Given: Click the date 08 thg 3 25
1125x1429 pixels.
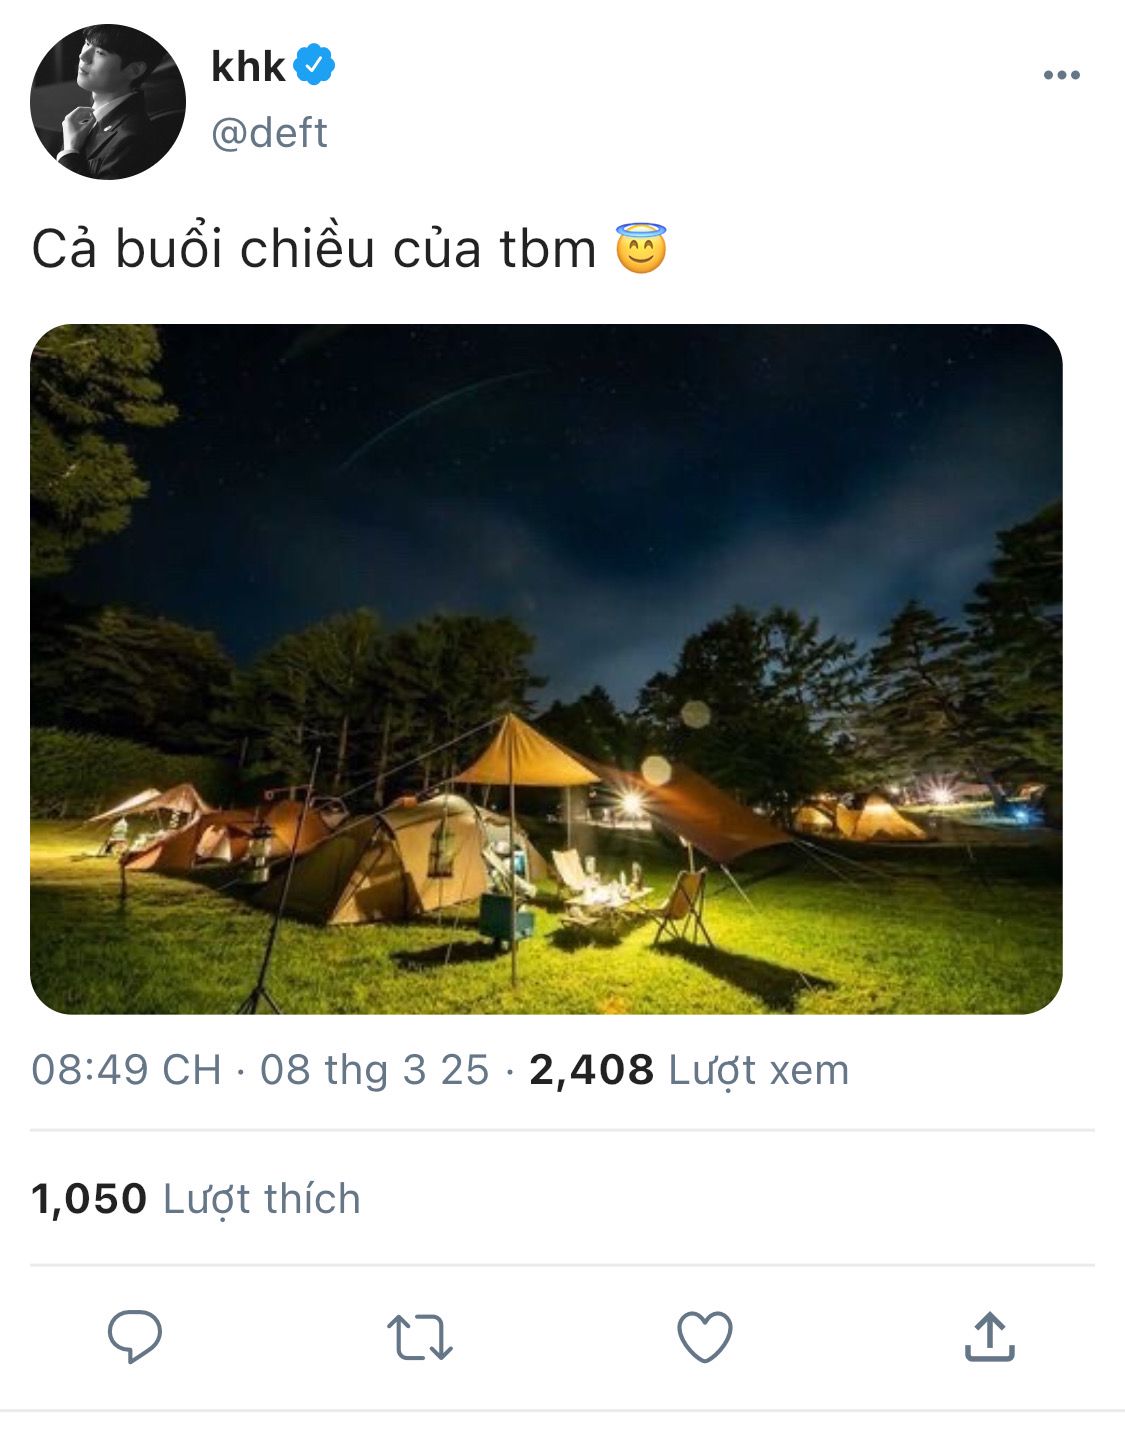Looking at the screenshot, I should tap(375, 1070).
